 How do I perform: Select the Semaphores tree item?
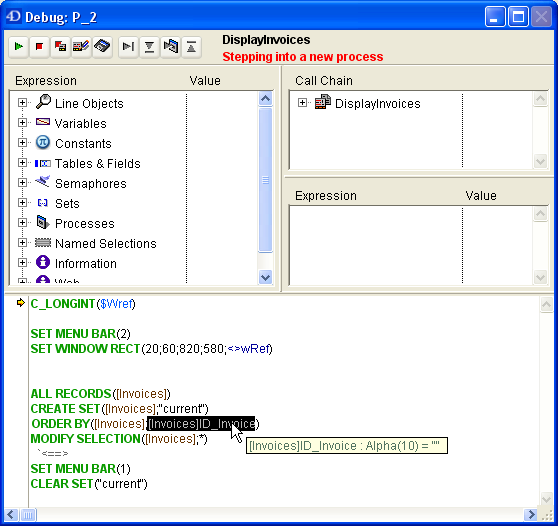[90, 184]
